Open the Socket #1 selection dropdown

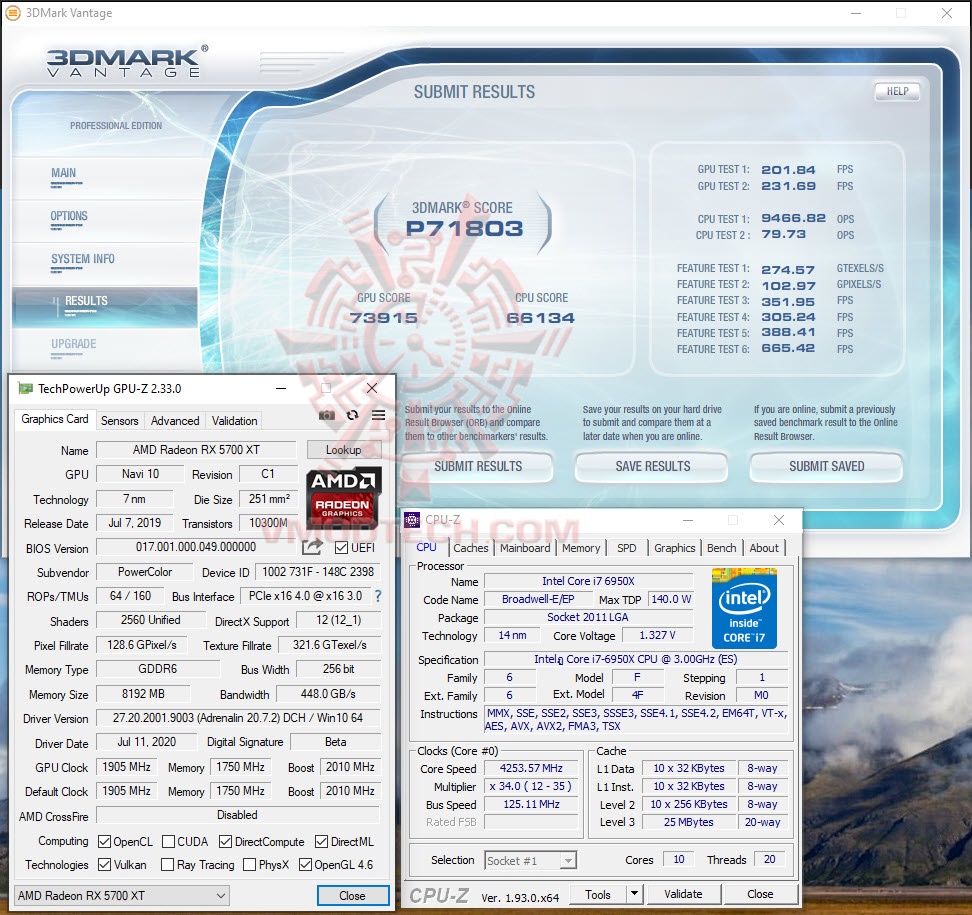coord(530,860)
